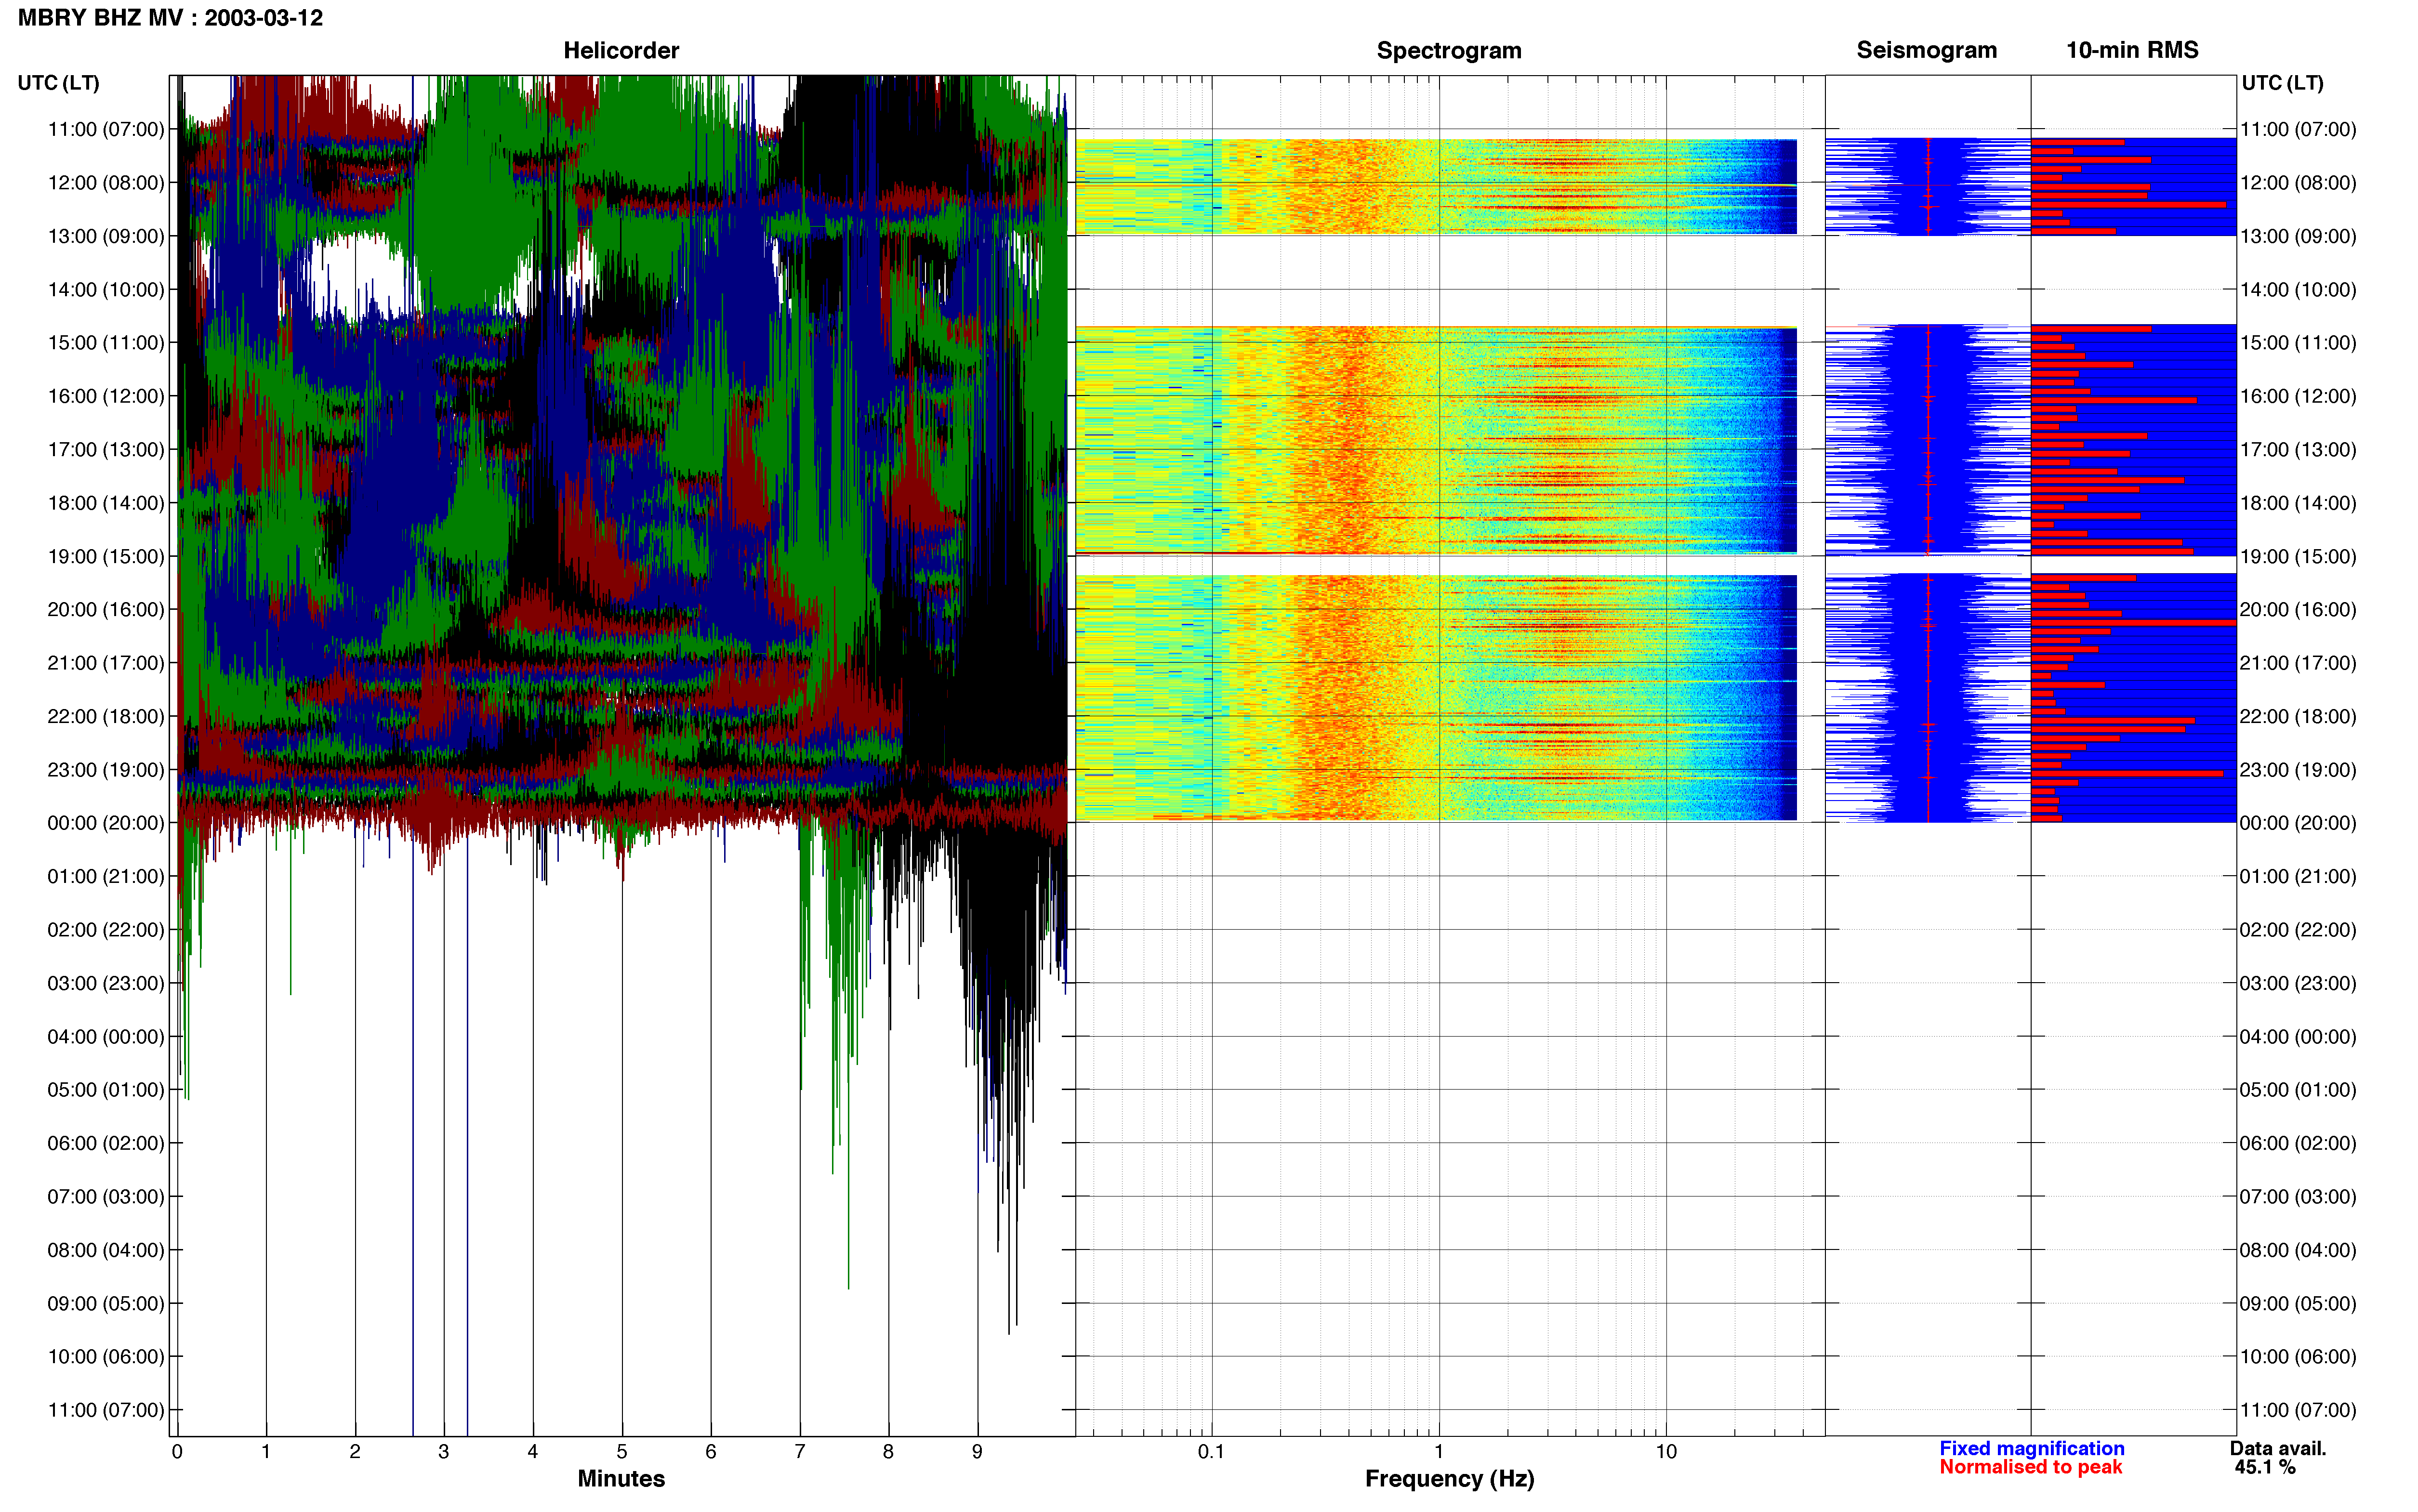2418x1512 pixels.
Task: Click the plot title 'MBRY BHZ MV : 2003-03-12'
Action: pyautogui.click(x=170, y=18)
